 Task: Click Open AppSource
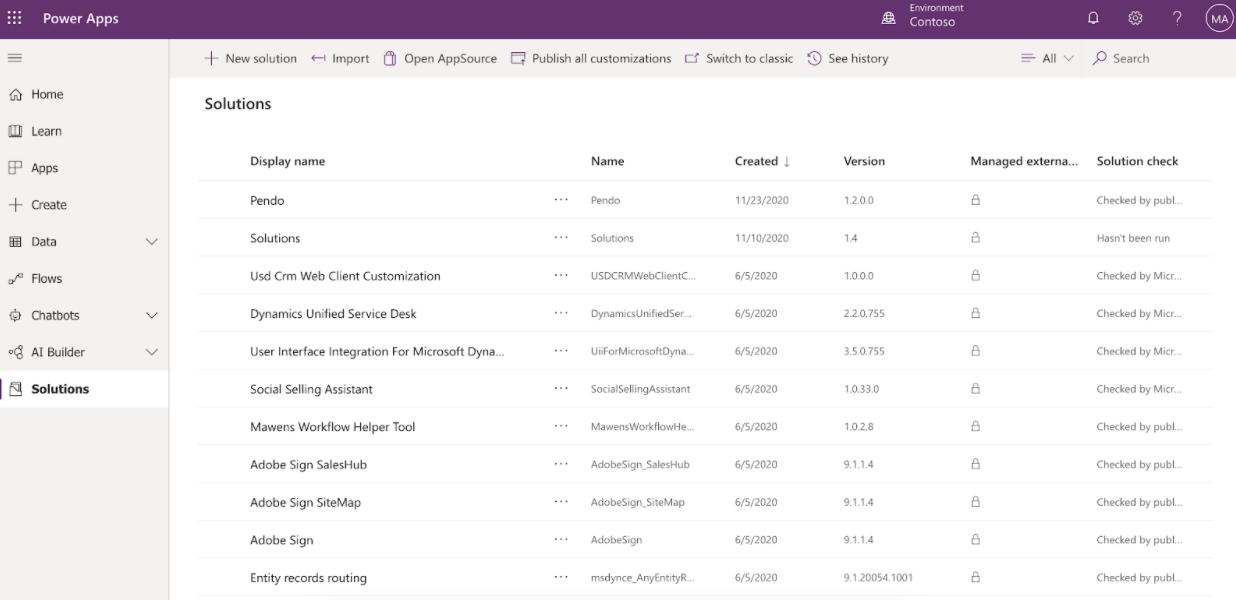click(x=440, y=58)
